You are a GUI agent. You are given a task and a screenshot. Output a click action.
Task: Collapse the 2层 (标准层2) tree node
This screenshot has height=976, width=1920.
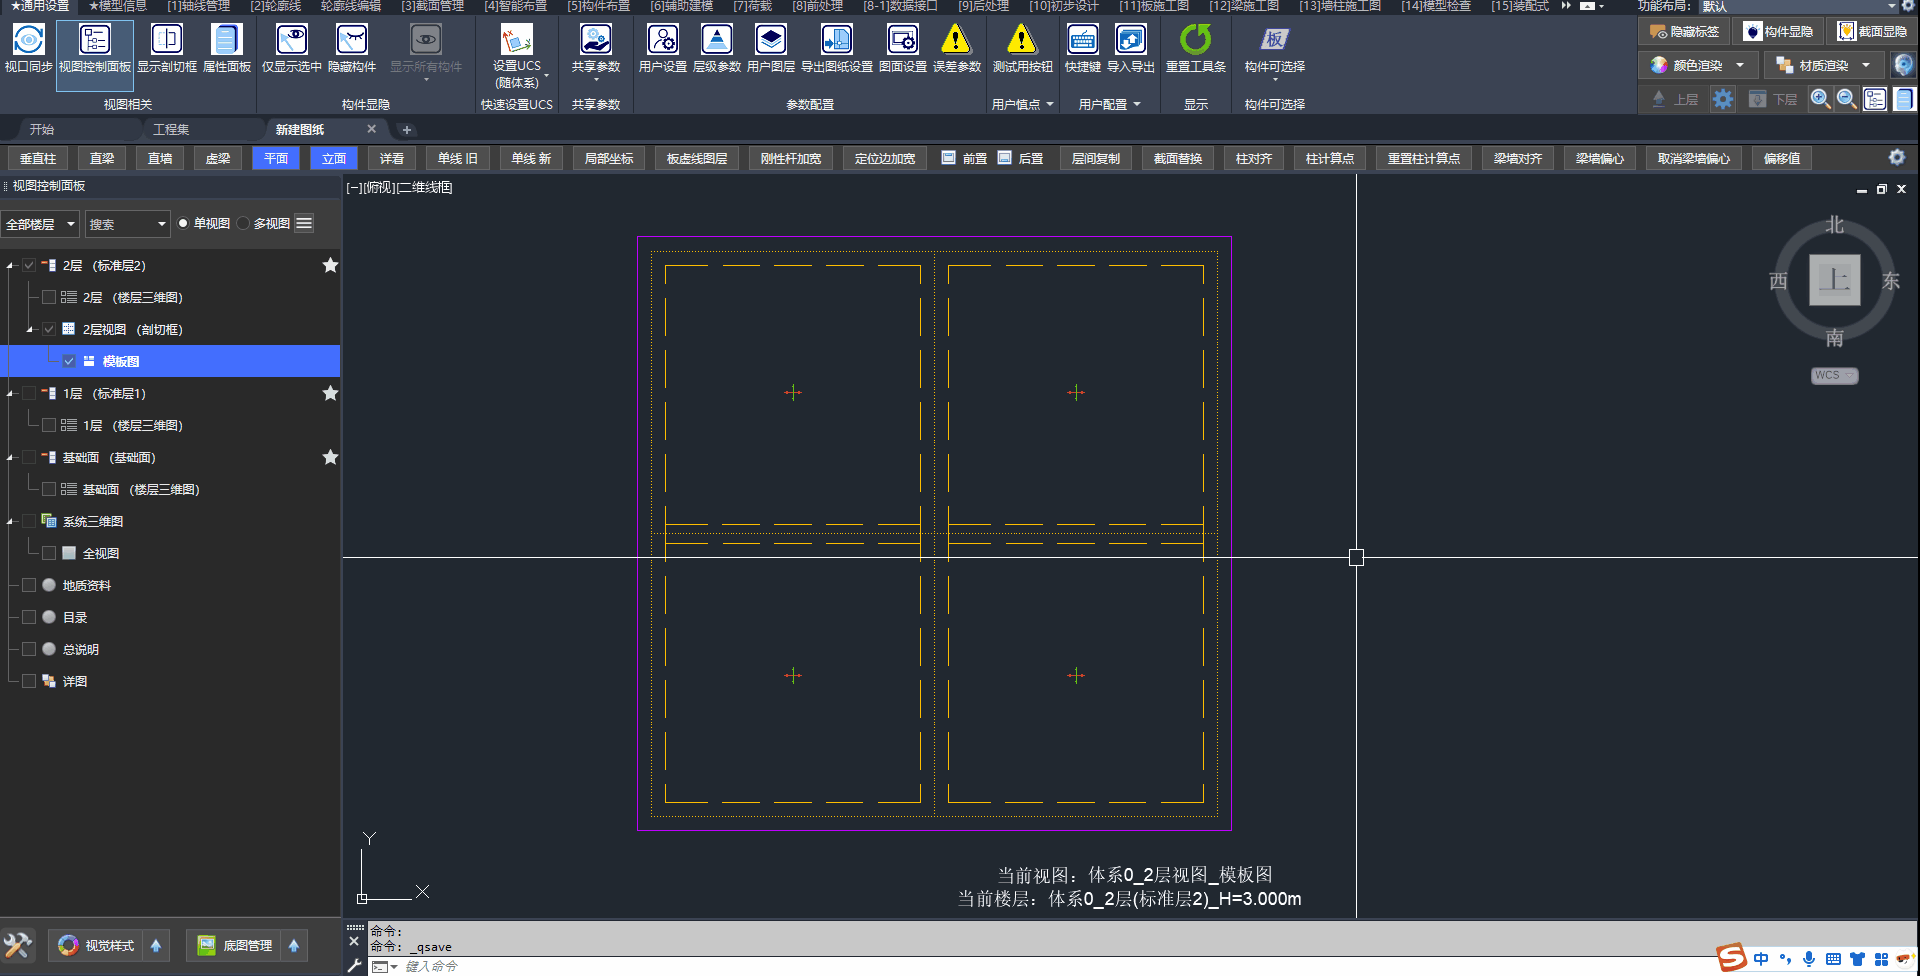[11, 266]
